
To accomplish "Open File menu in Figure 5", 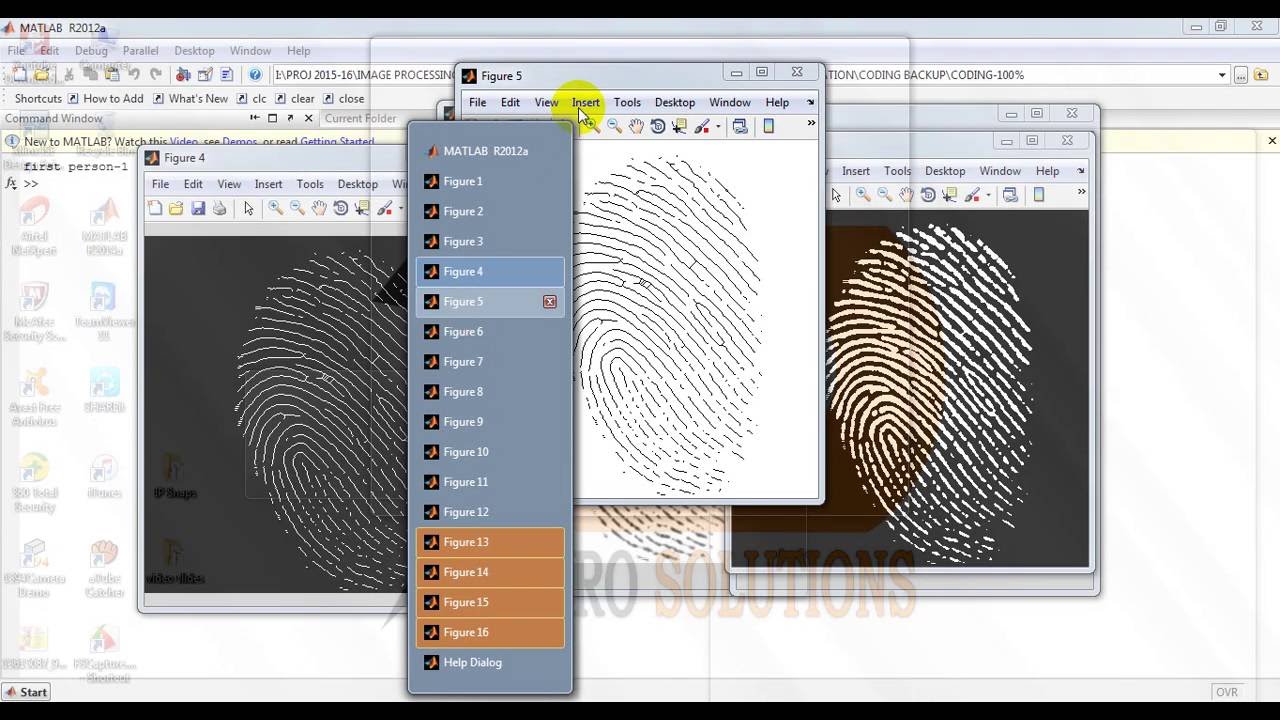I will pos(478,102).
